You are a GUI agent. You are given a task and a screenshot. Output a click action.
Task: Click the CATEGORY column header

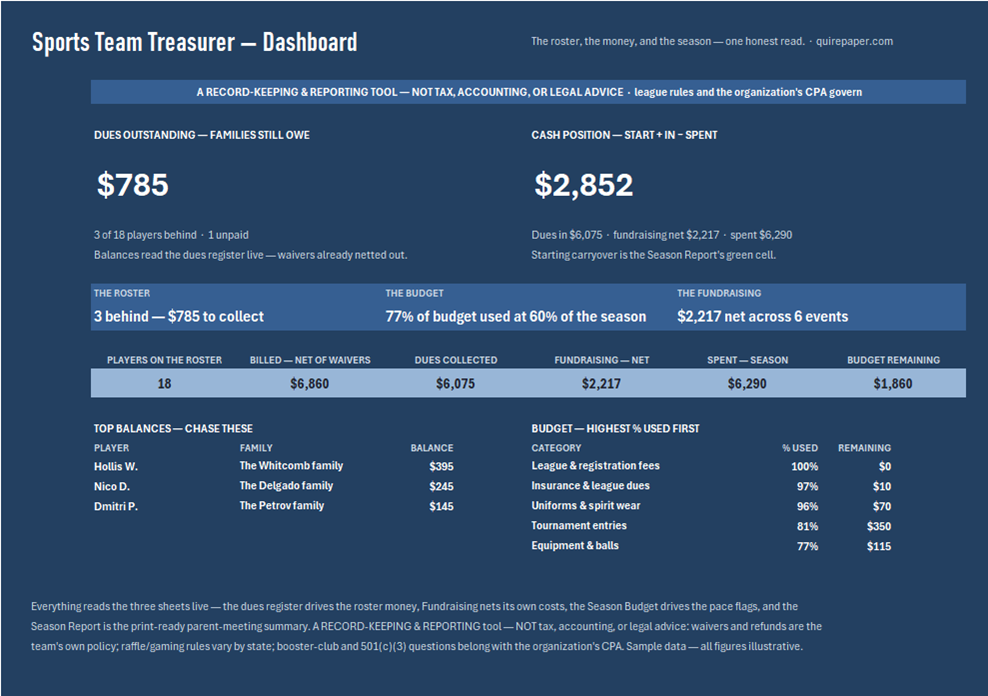[556, 448]
